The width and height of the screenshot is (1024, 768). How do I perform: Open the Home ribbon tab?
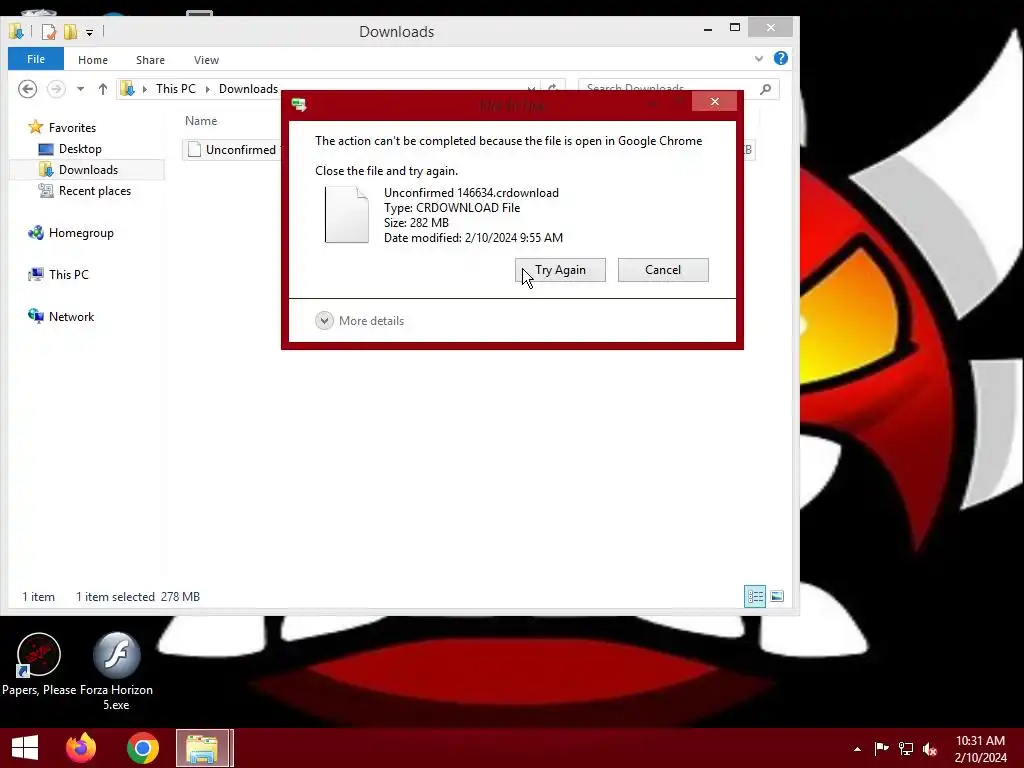[93, 59]
